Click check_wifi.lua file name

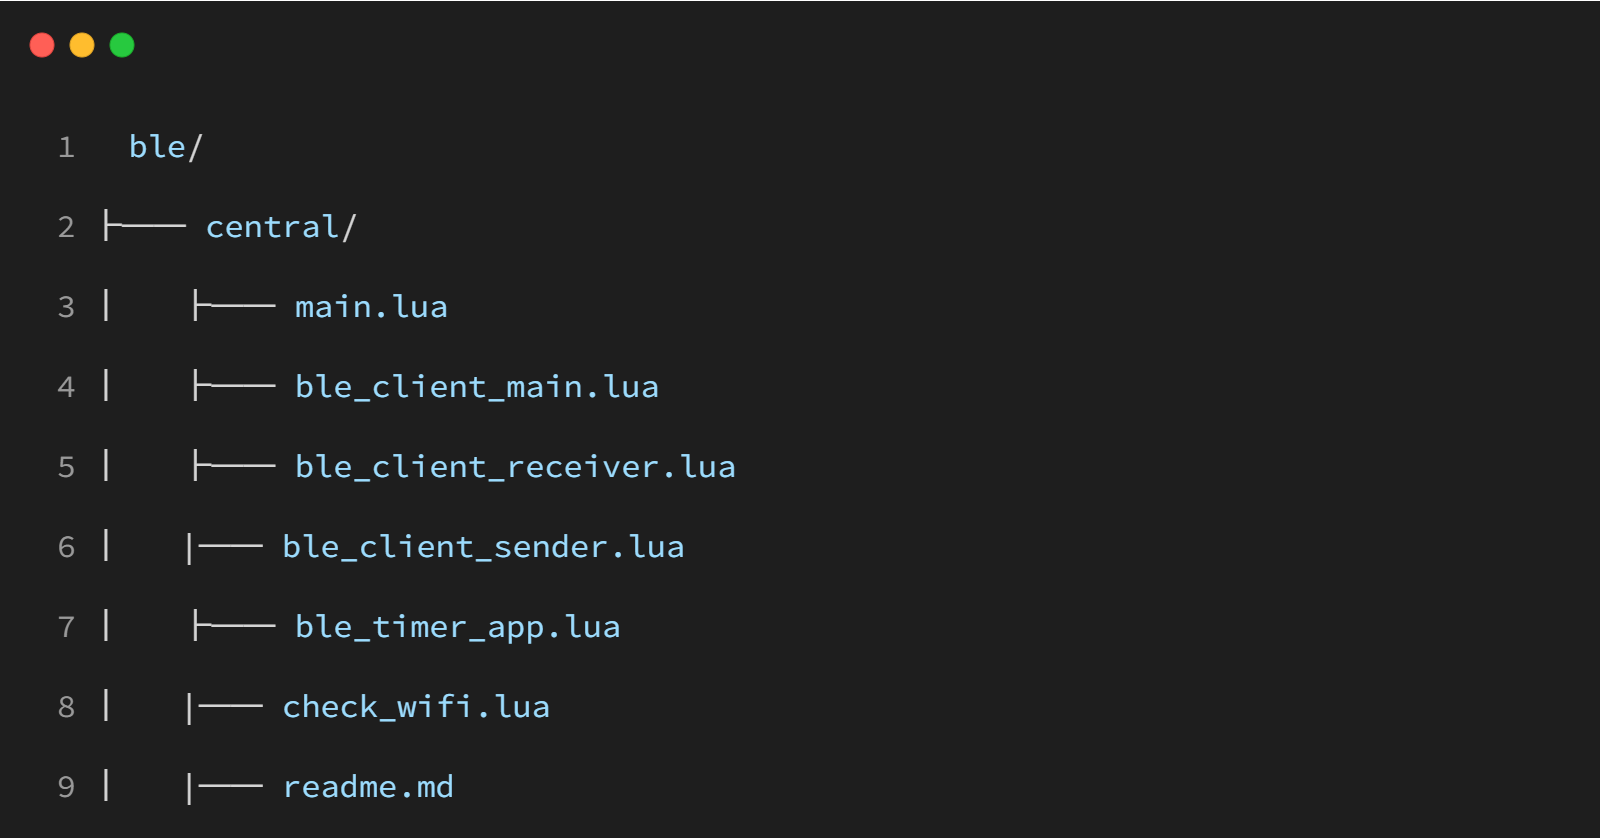(x=416, y=707)
